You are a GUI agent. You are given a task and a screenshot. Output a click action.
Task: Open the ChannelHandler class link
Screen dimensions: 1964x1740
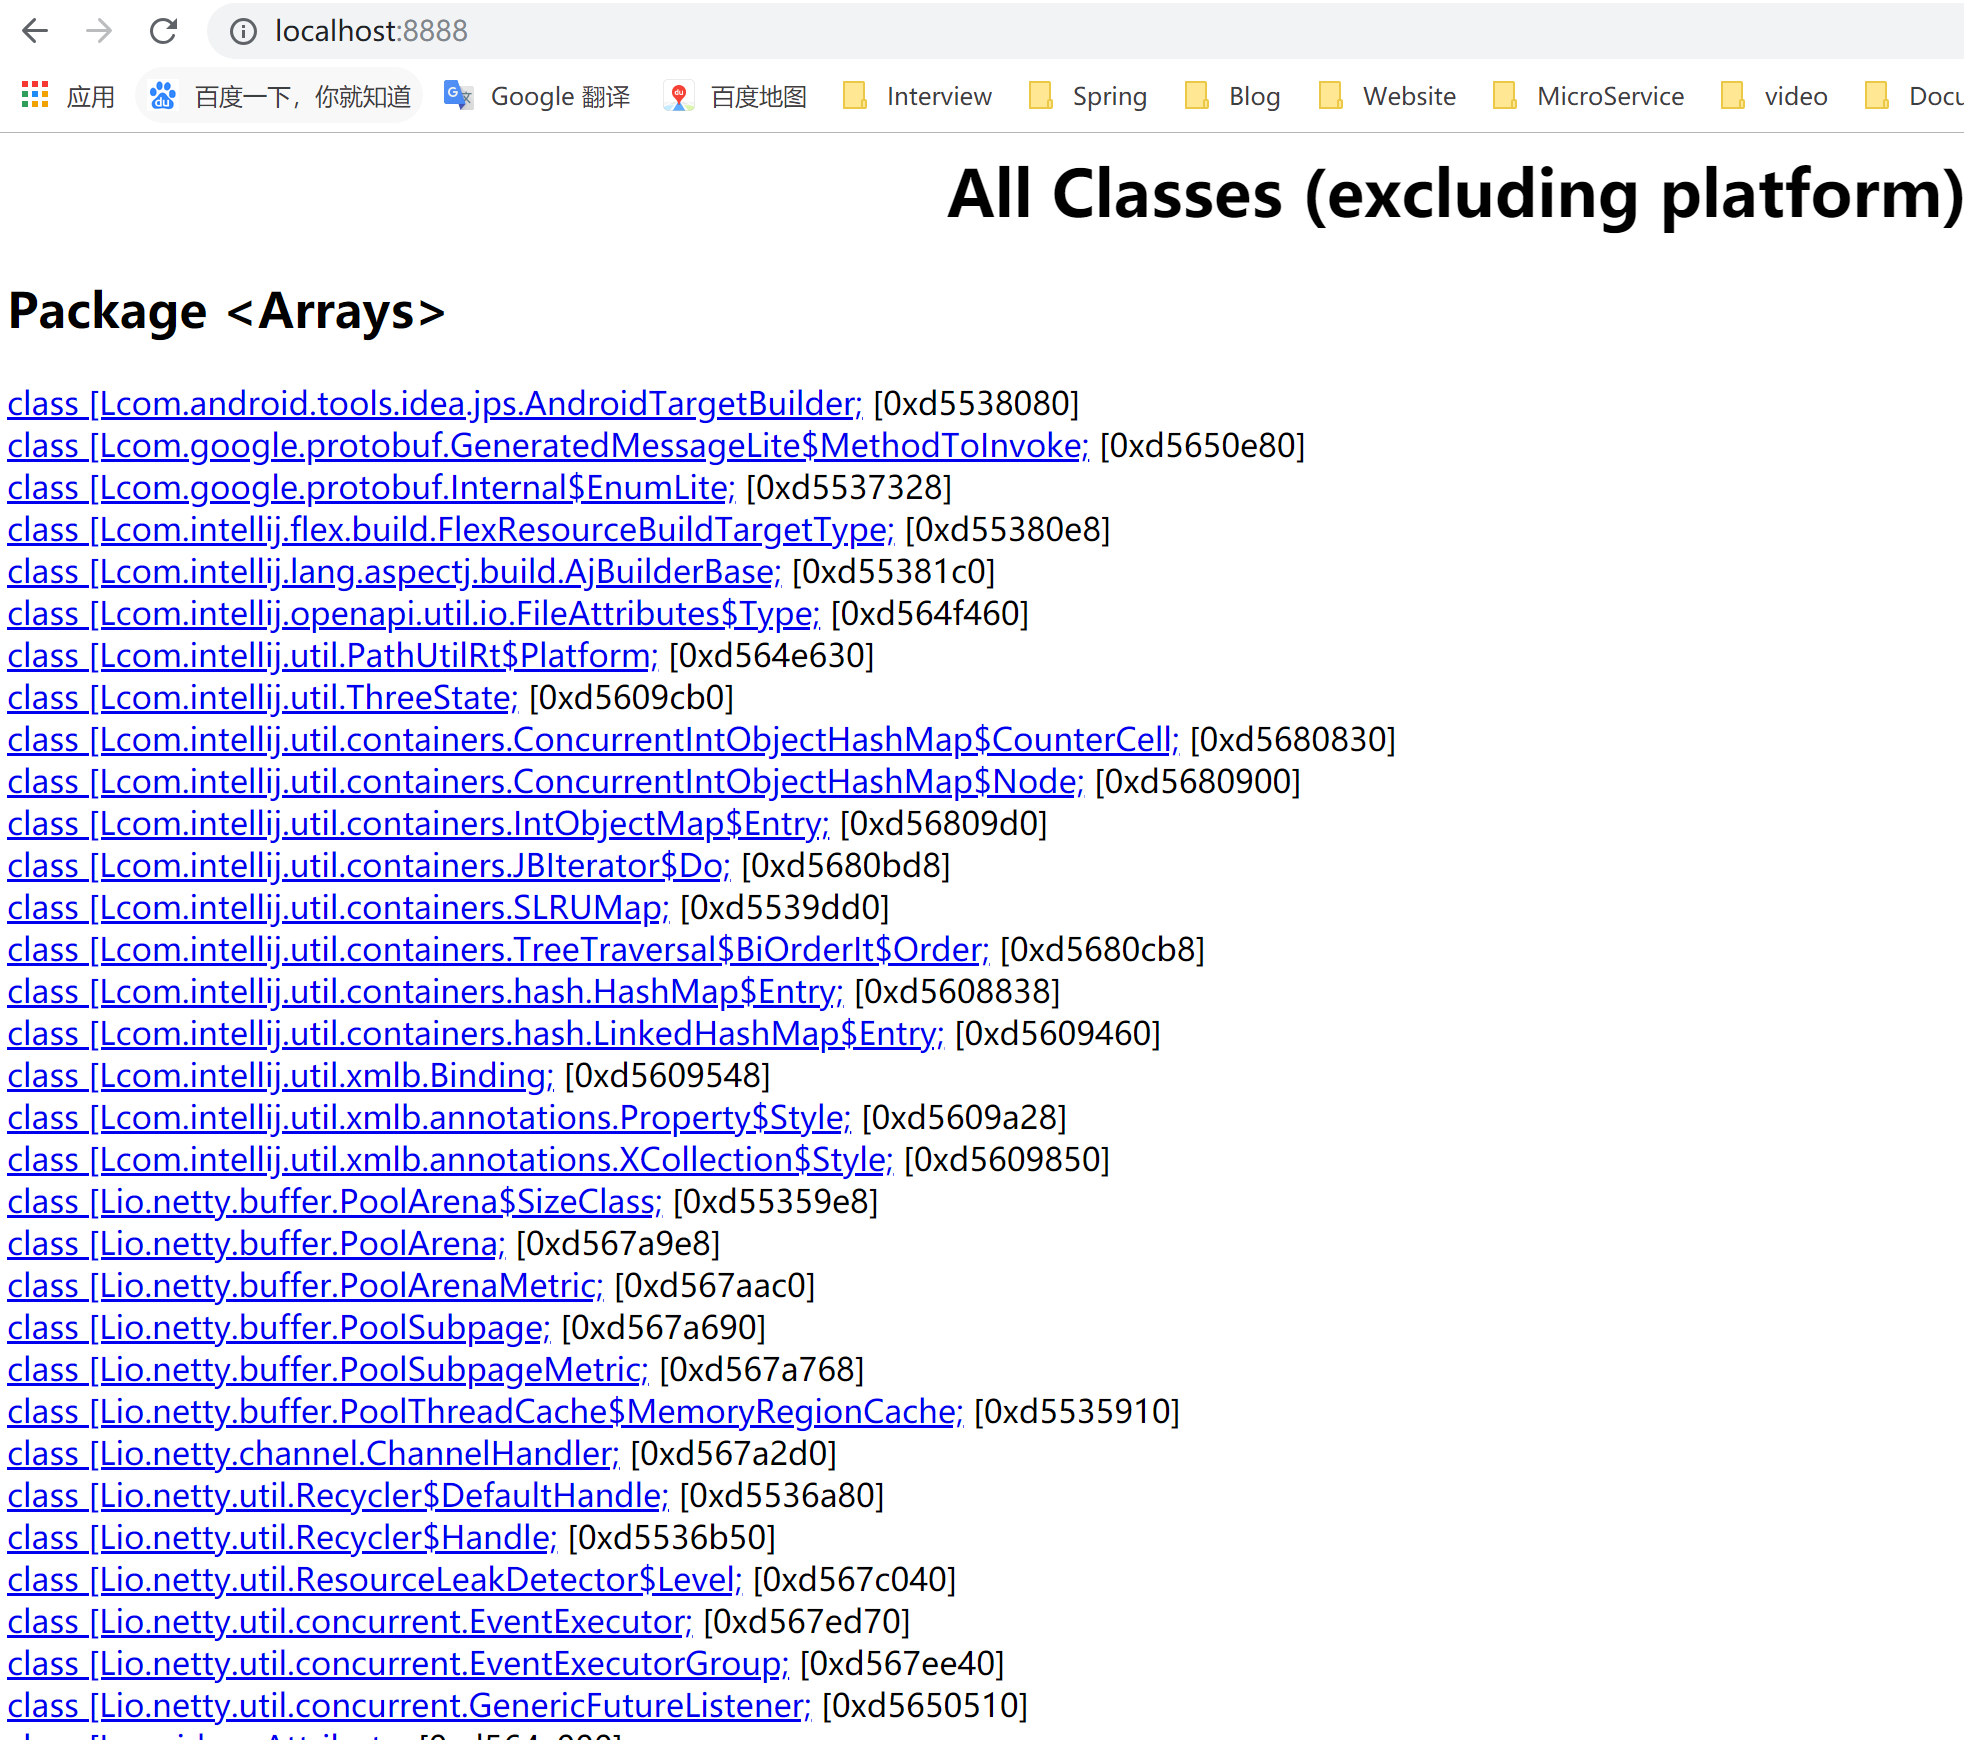[x=313, y=1454]
